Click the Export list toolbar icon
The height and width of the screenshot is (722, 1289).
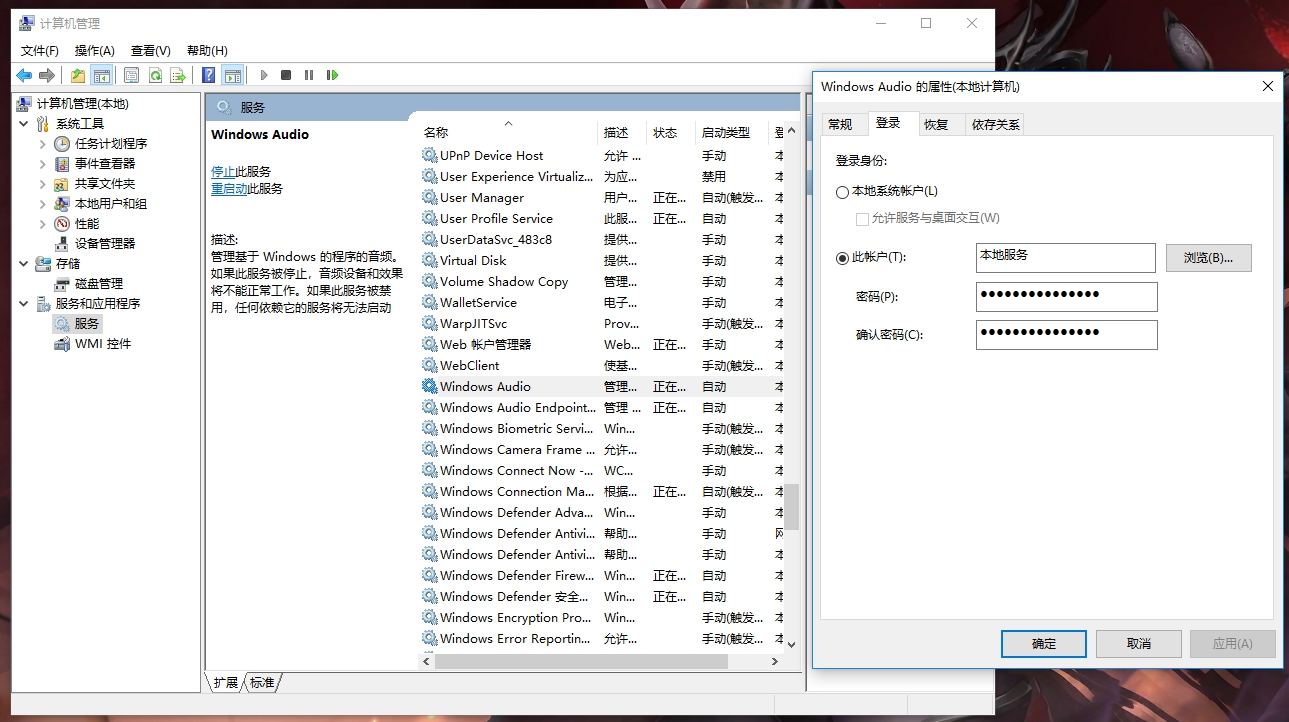[178, 75]
